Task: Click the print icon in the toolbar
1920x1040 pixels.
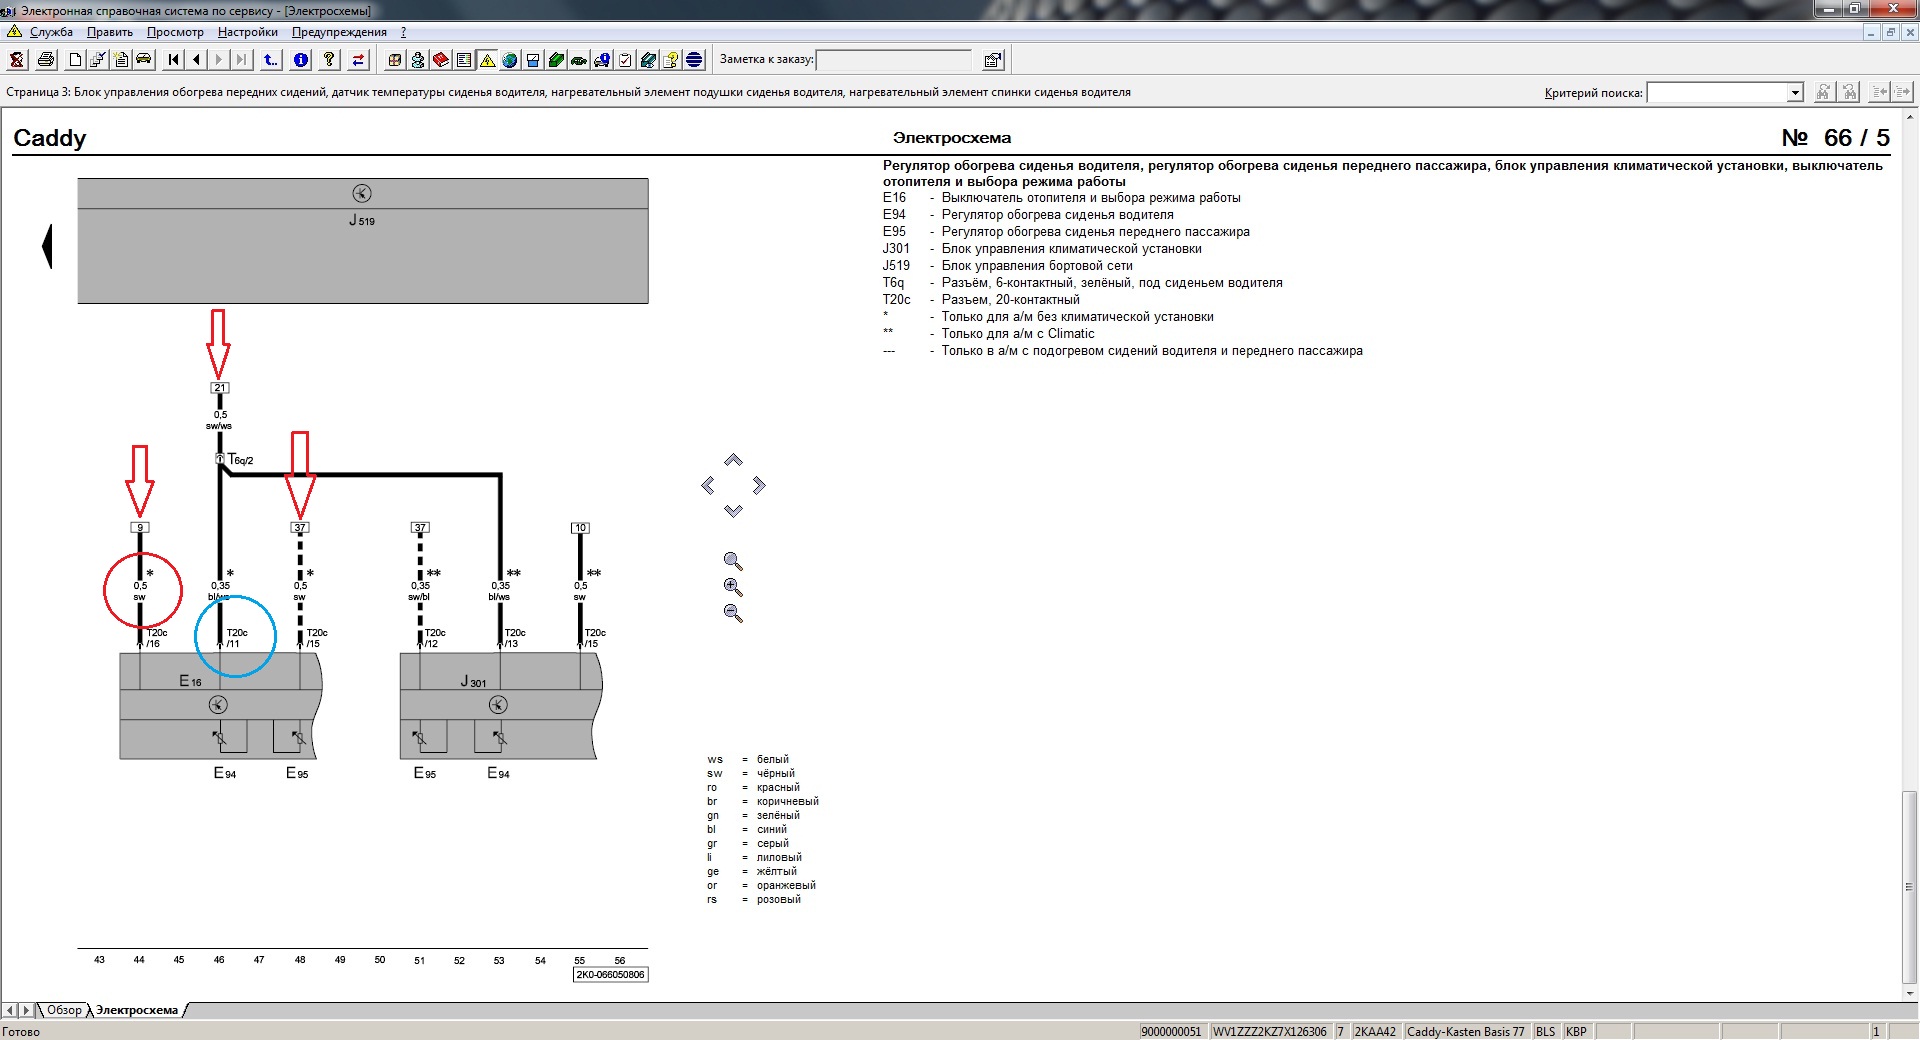Action: tap(46, 60)
